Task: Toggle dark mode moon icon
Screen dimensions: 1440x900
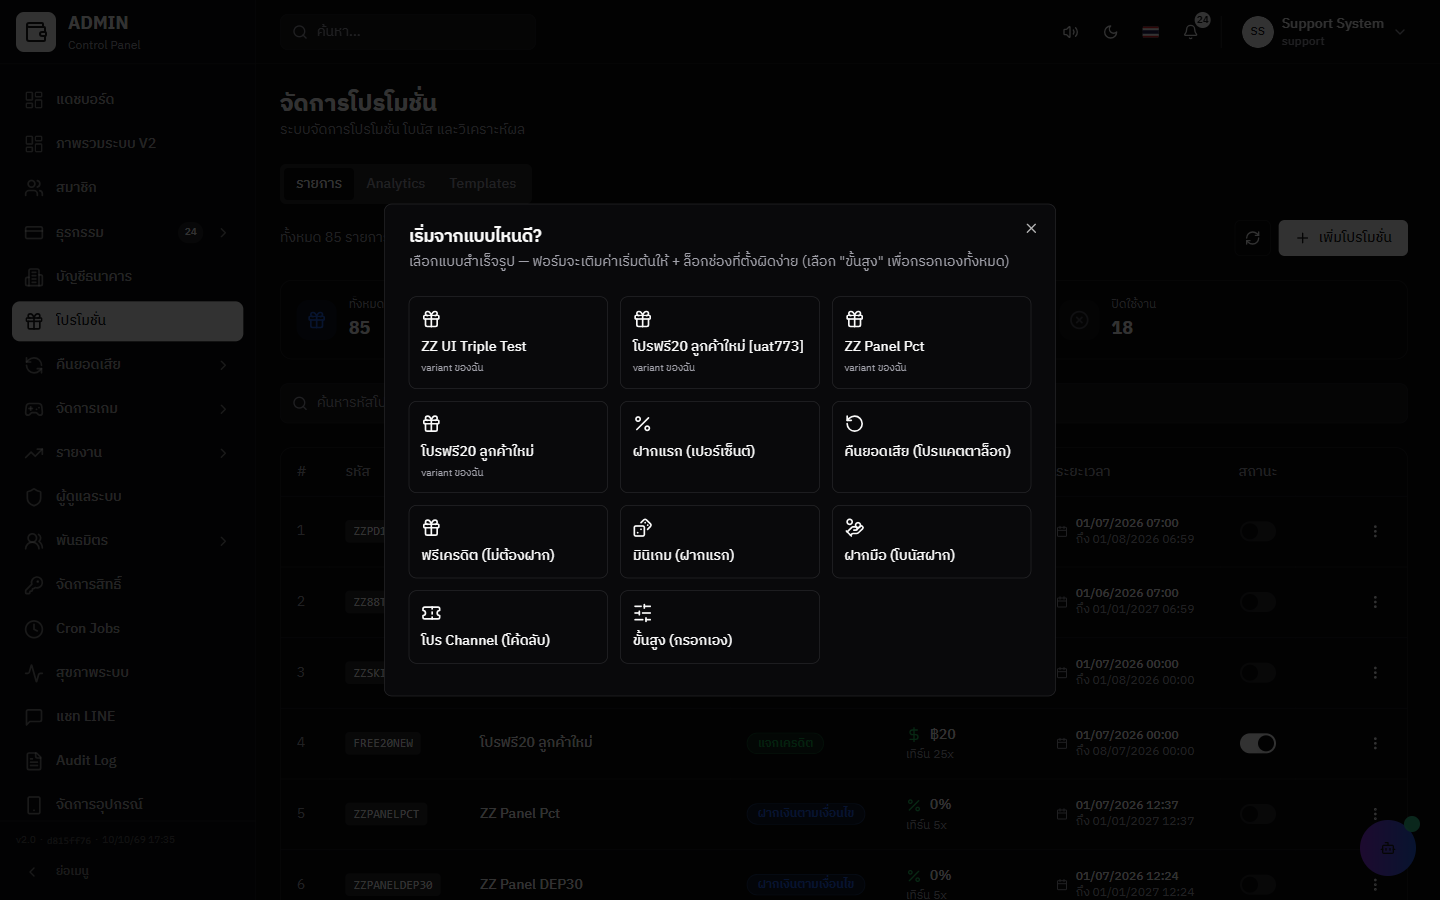Action: (1110, 32)
